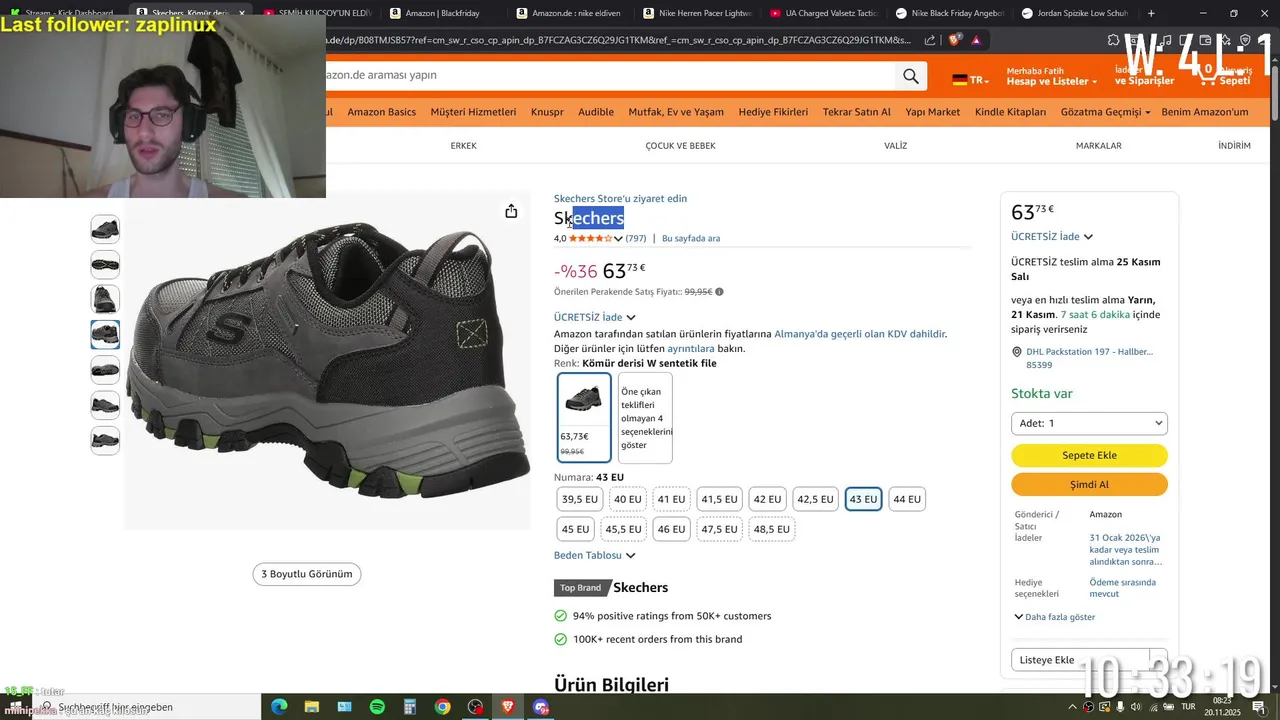Click the Sepete Ekle button
Image resolution: width=1280 pixels, height=720 pixels.
(x=1089, y=455)
